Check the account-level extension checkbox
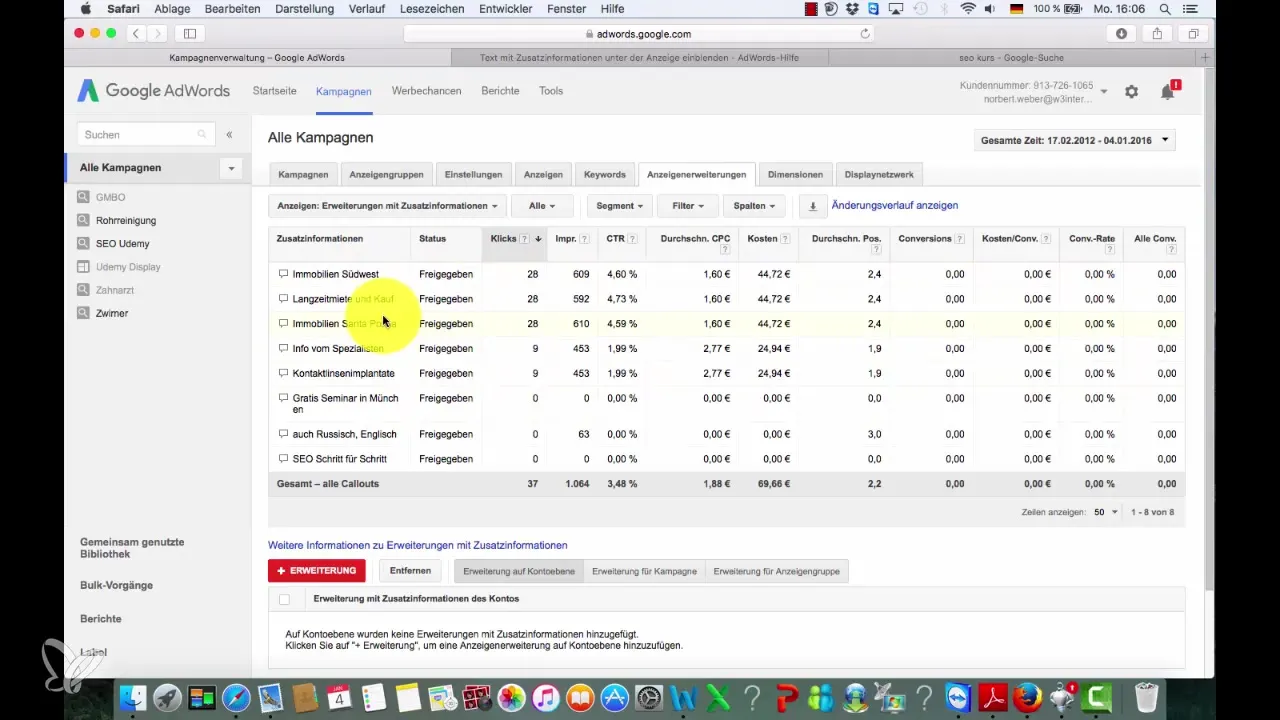The width and height of the screenshot is (1280, 720). pyautogui.click(x=284, y=599)
